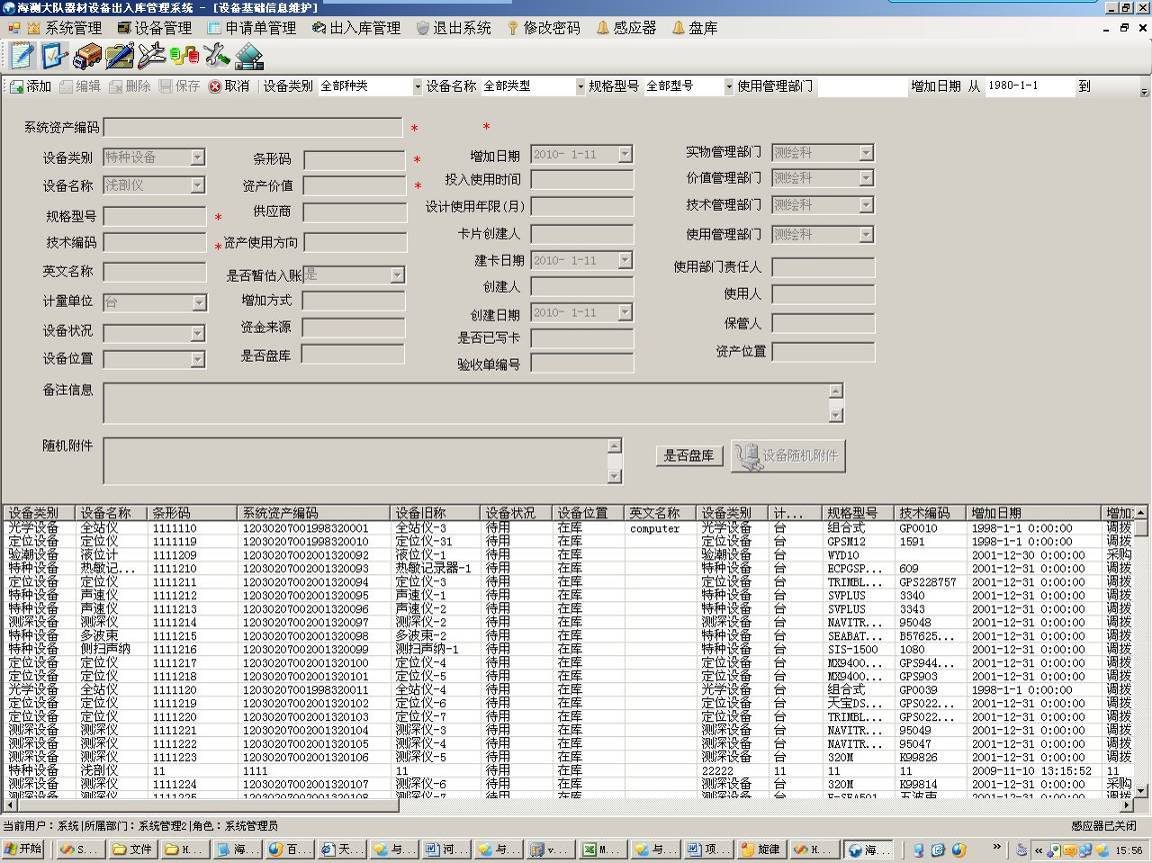Open the 出入库管理 menu

pos(356,28)
